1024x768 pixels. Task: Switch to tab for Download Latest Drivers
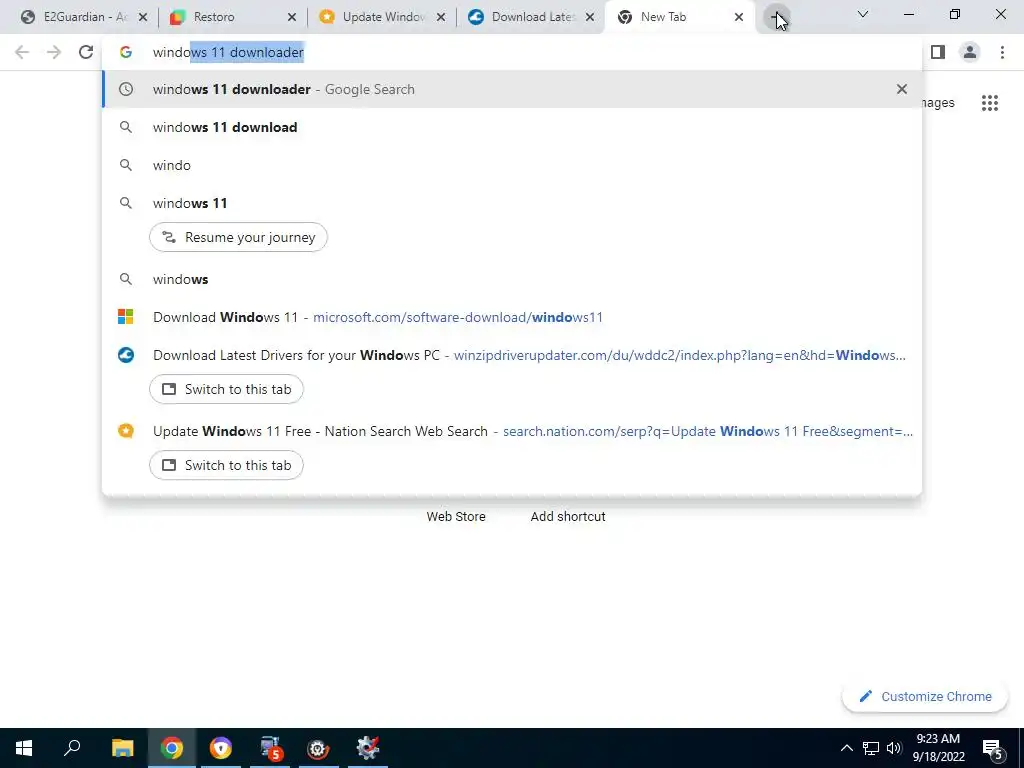(226, 389)
